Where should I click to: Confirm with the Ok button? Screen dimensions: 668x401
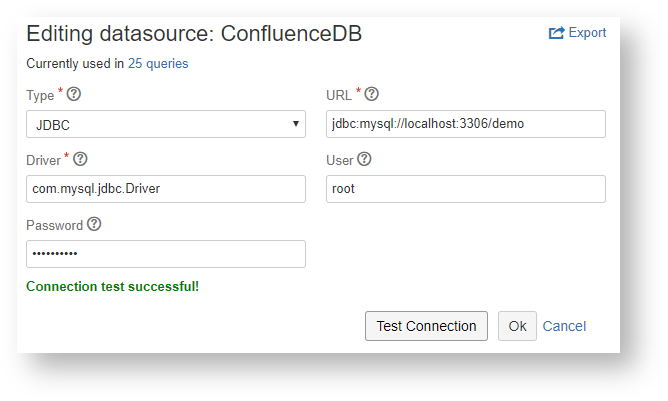[517, 326]
